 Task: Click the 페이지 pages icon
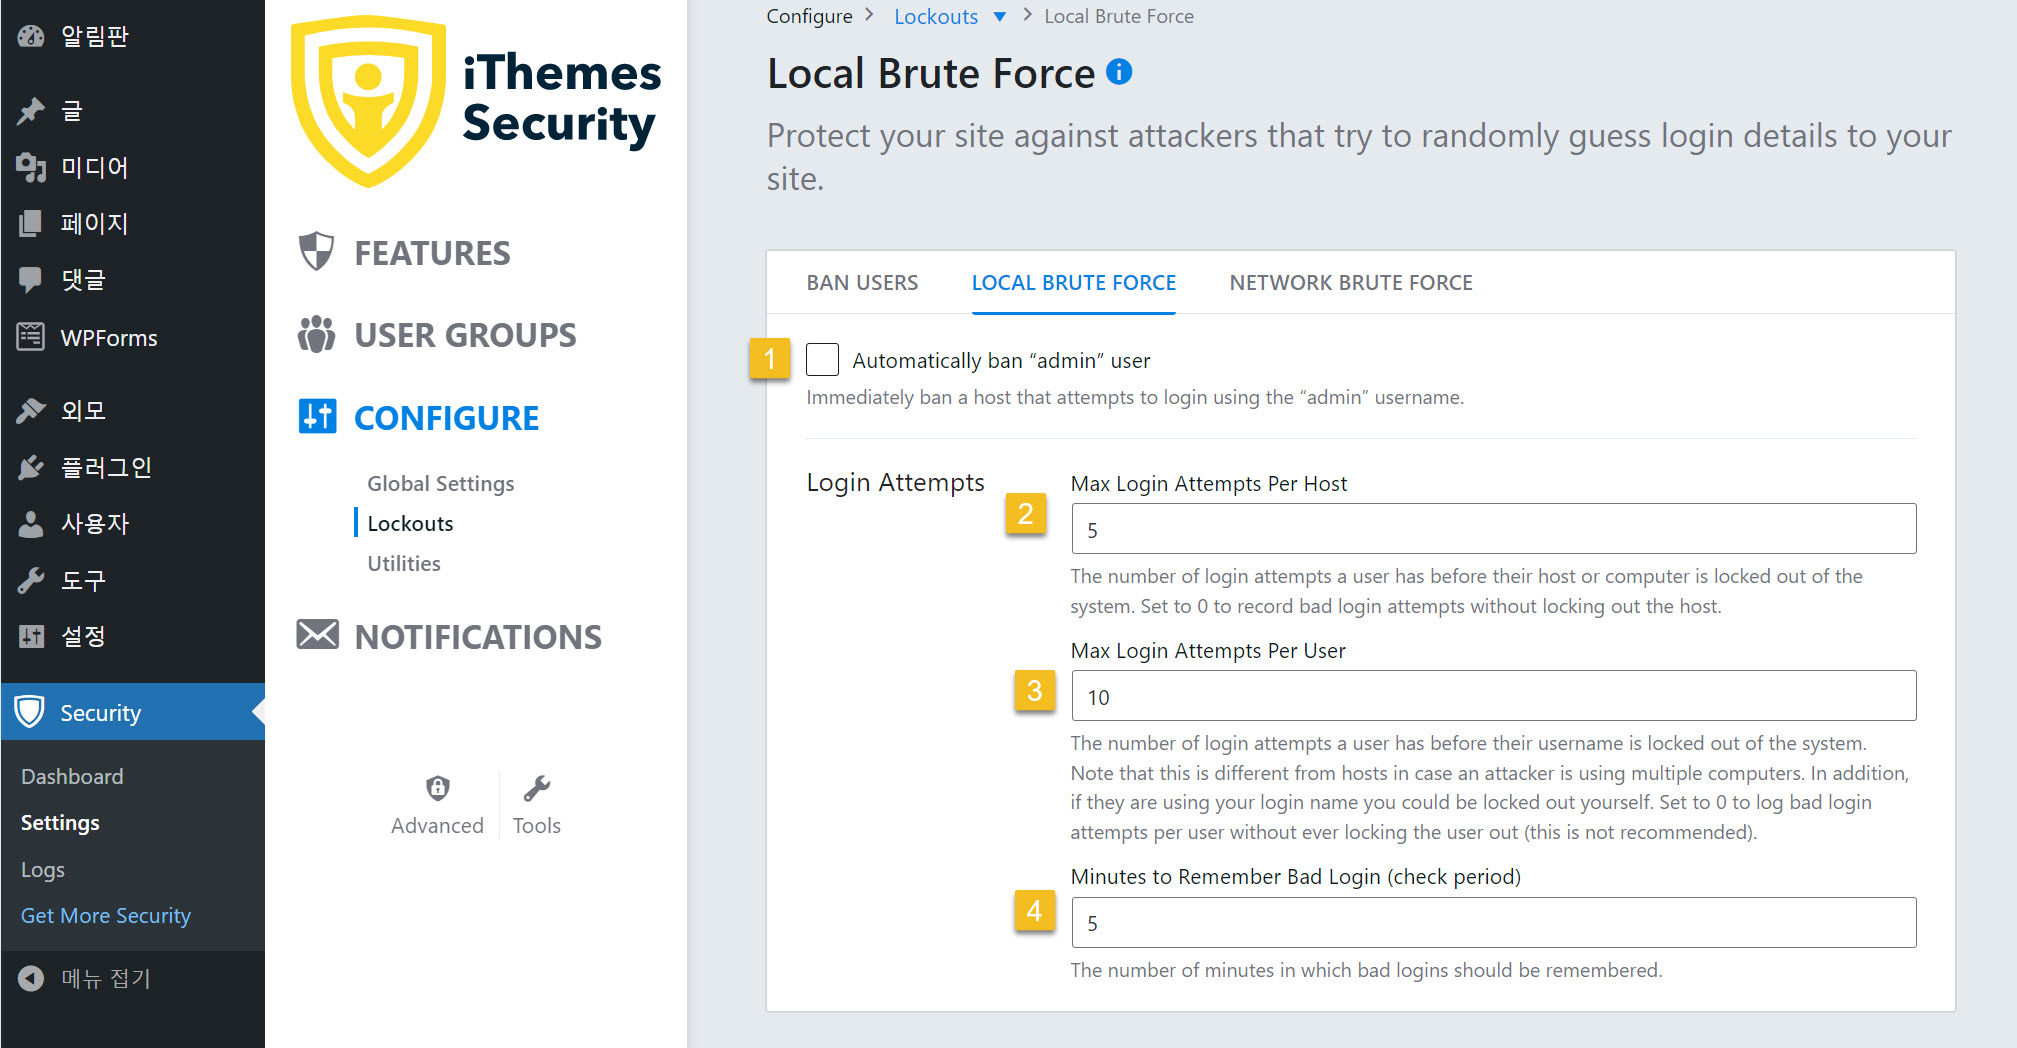click(31, 224)
